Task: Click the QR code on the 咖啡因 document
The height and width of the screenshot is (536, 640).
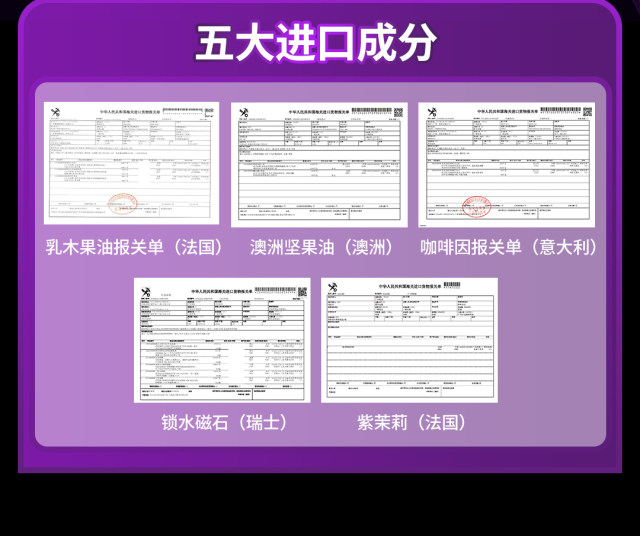Action: (585, 112)
